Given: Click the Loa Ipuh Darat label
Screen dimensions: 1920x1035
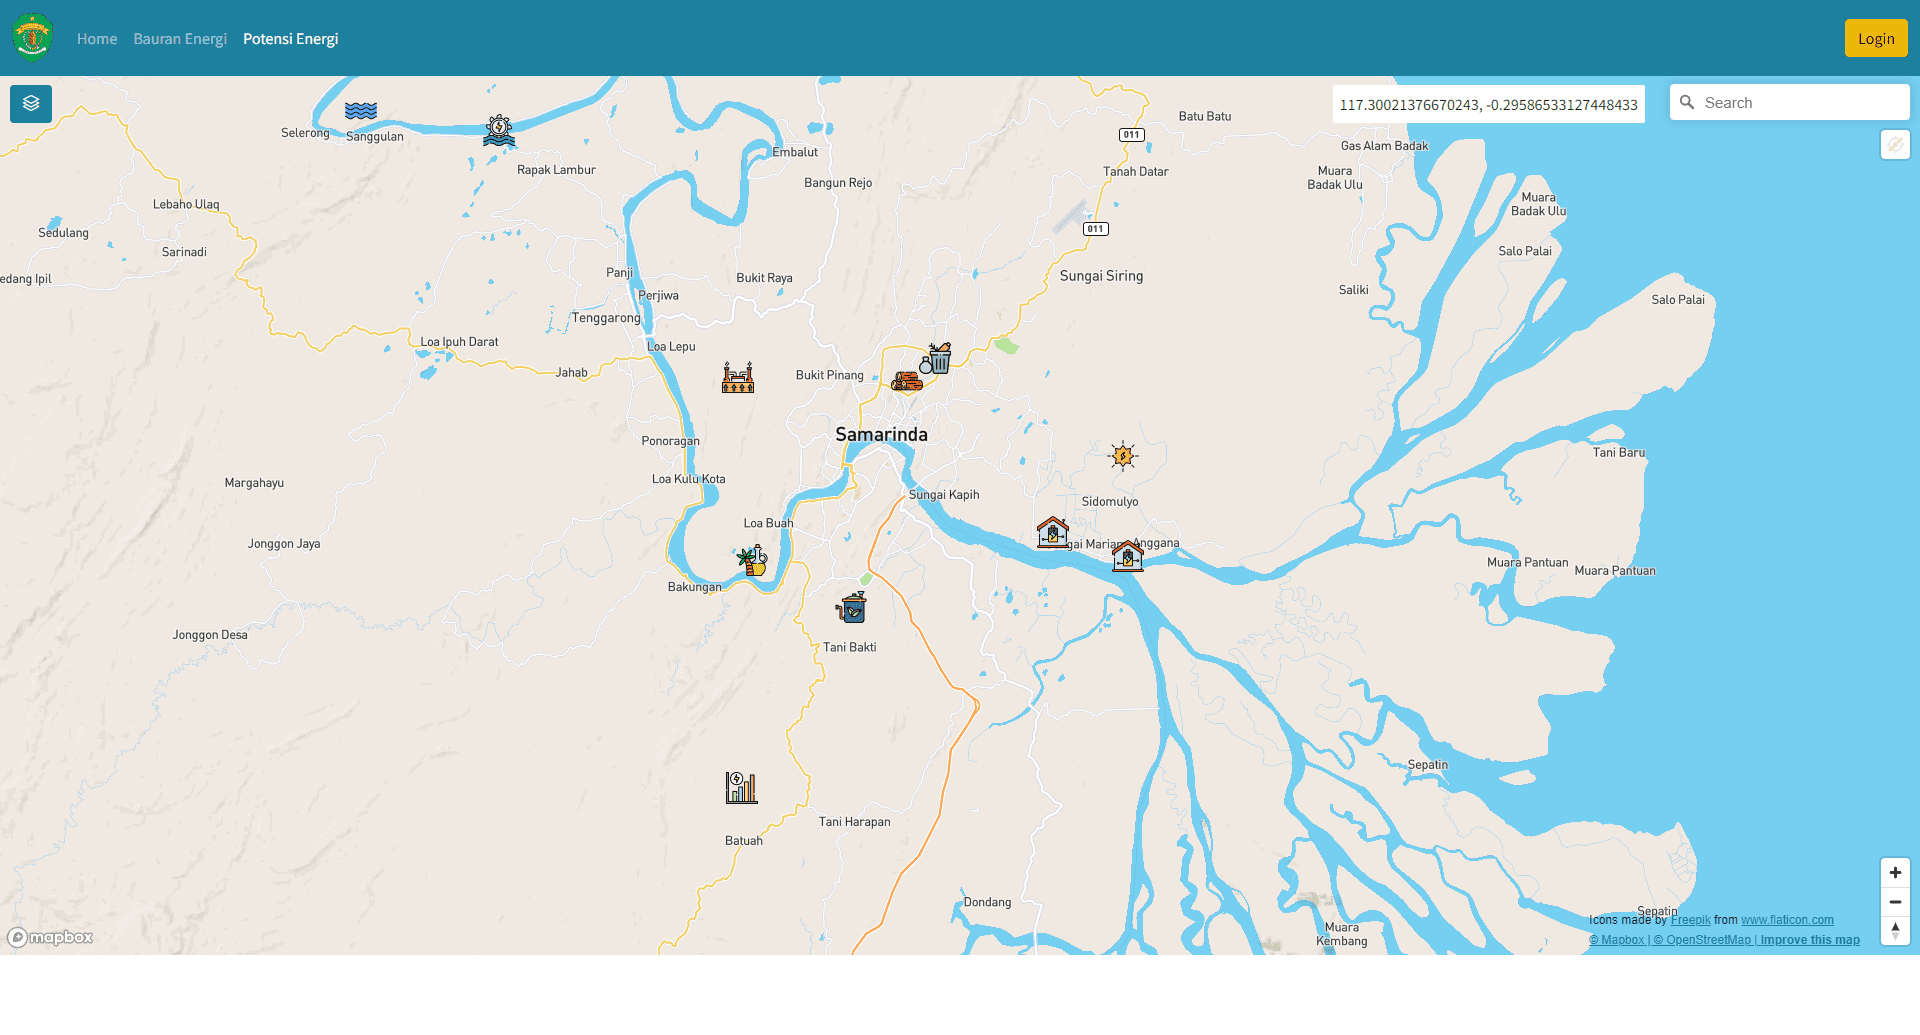Looking at the screenshot, I should point(459,342).
